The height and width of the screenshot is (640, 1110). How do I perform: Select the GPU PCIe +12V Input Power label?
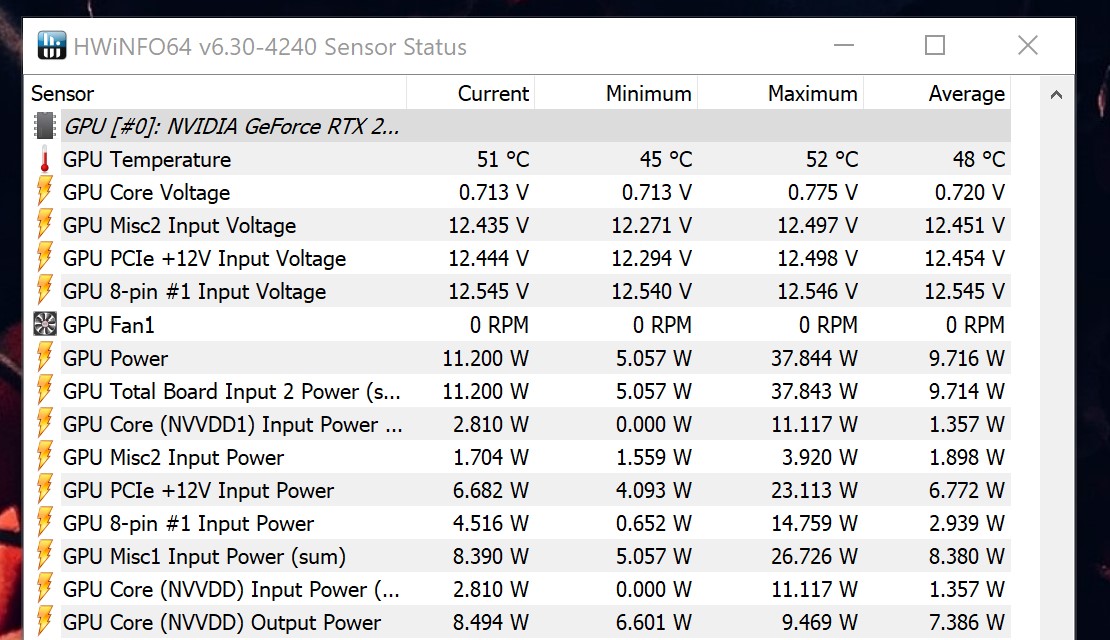[198, 490]
